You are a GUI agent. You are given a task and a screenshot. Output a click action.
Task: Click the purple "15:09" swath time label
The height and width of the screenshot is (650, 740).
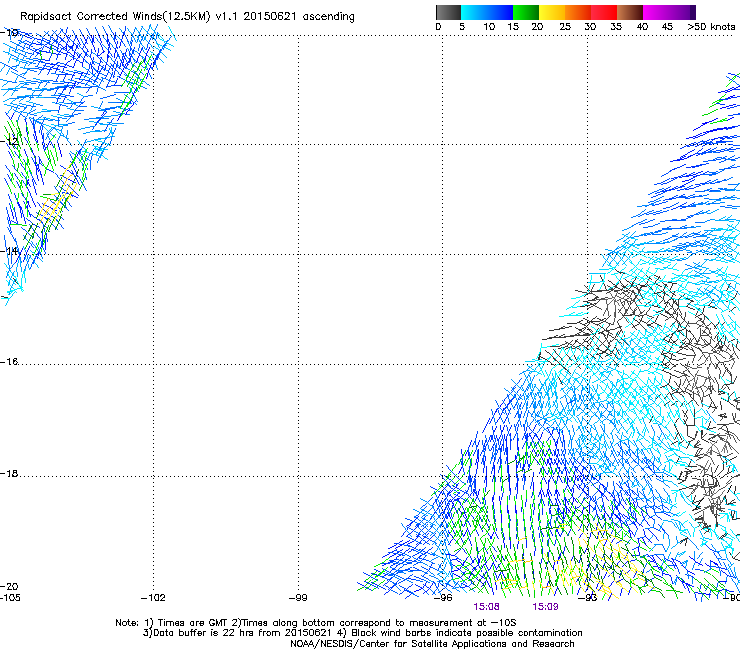(545, 607)
